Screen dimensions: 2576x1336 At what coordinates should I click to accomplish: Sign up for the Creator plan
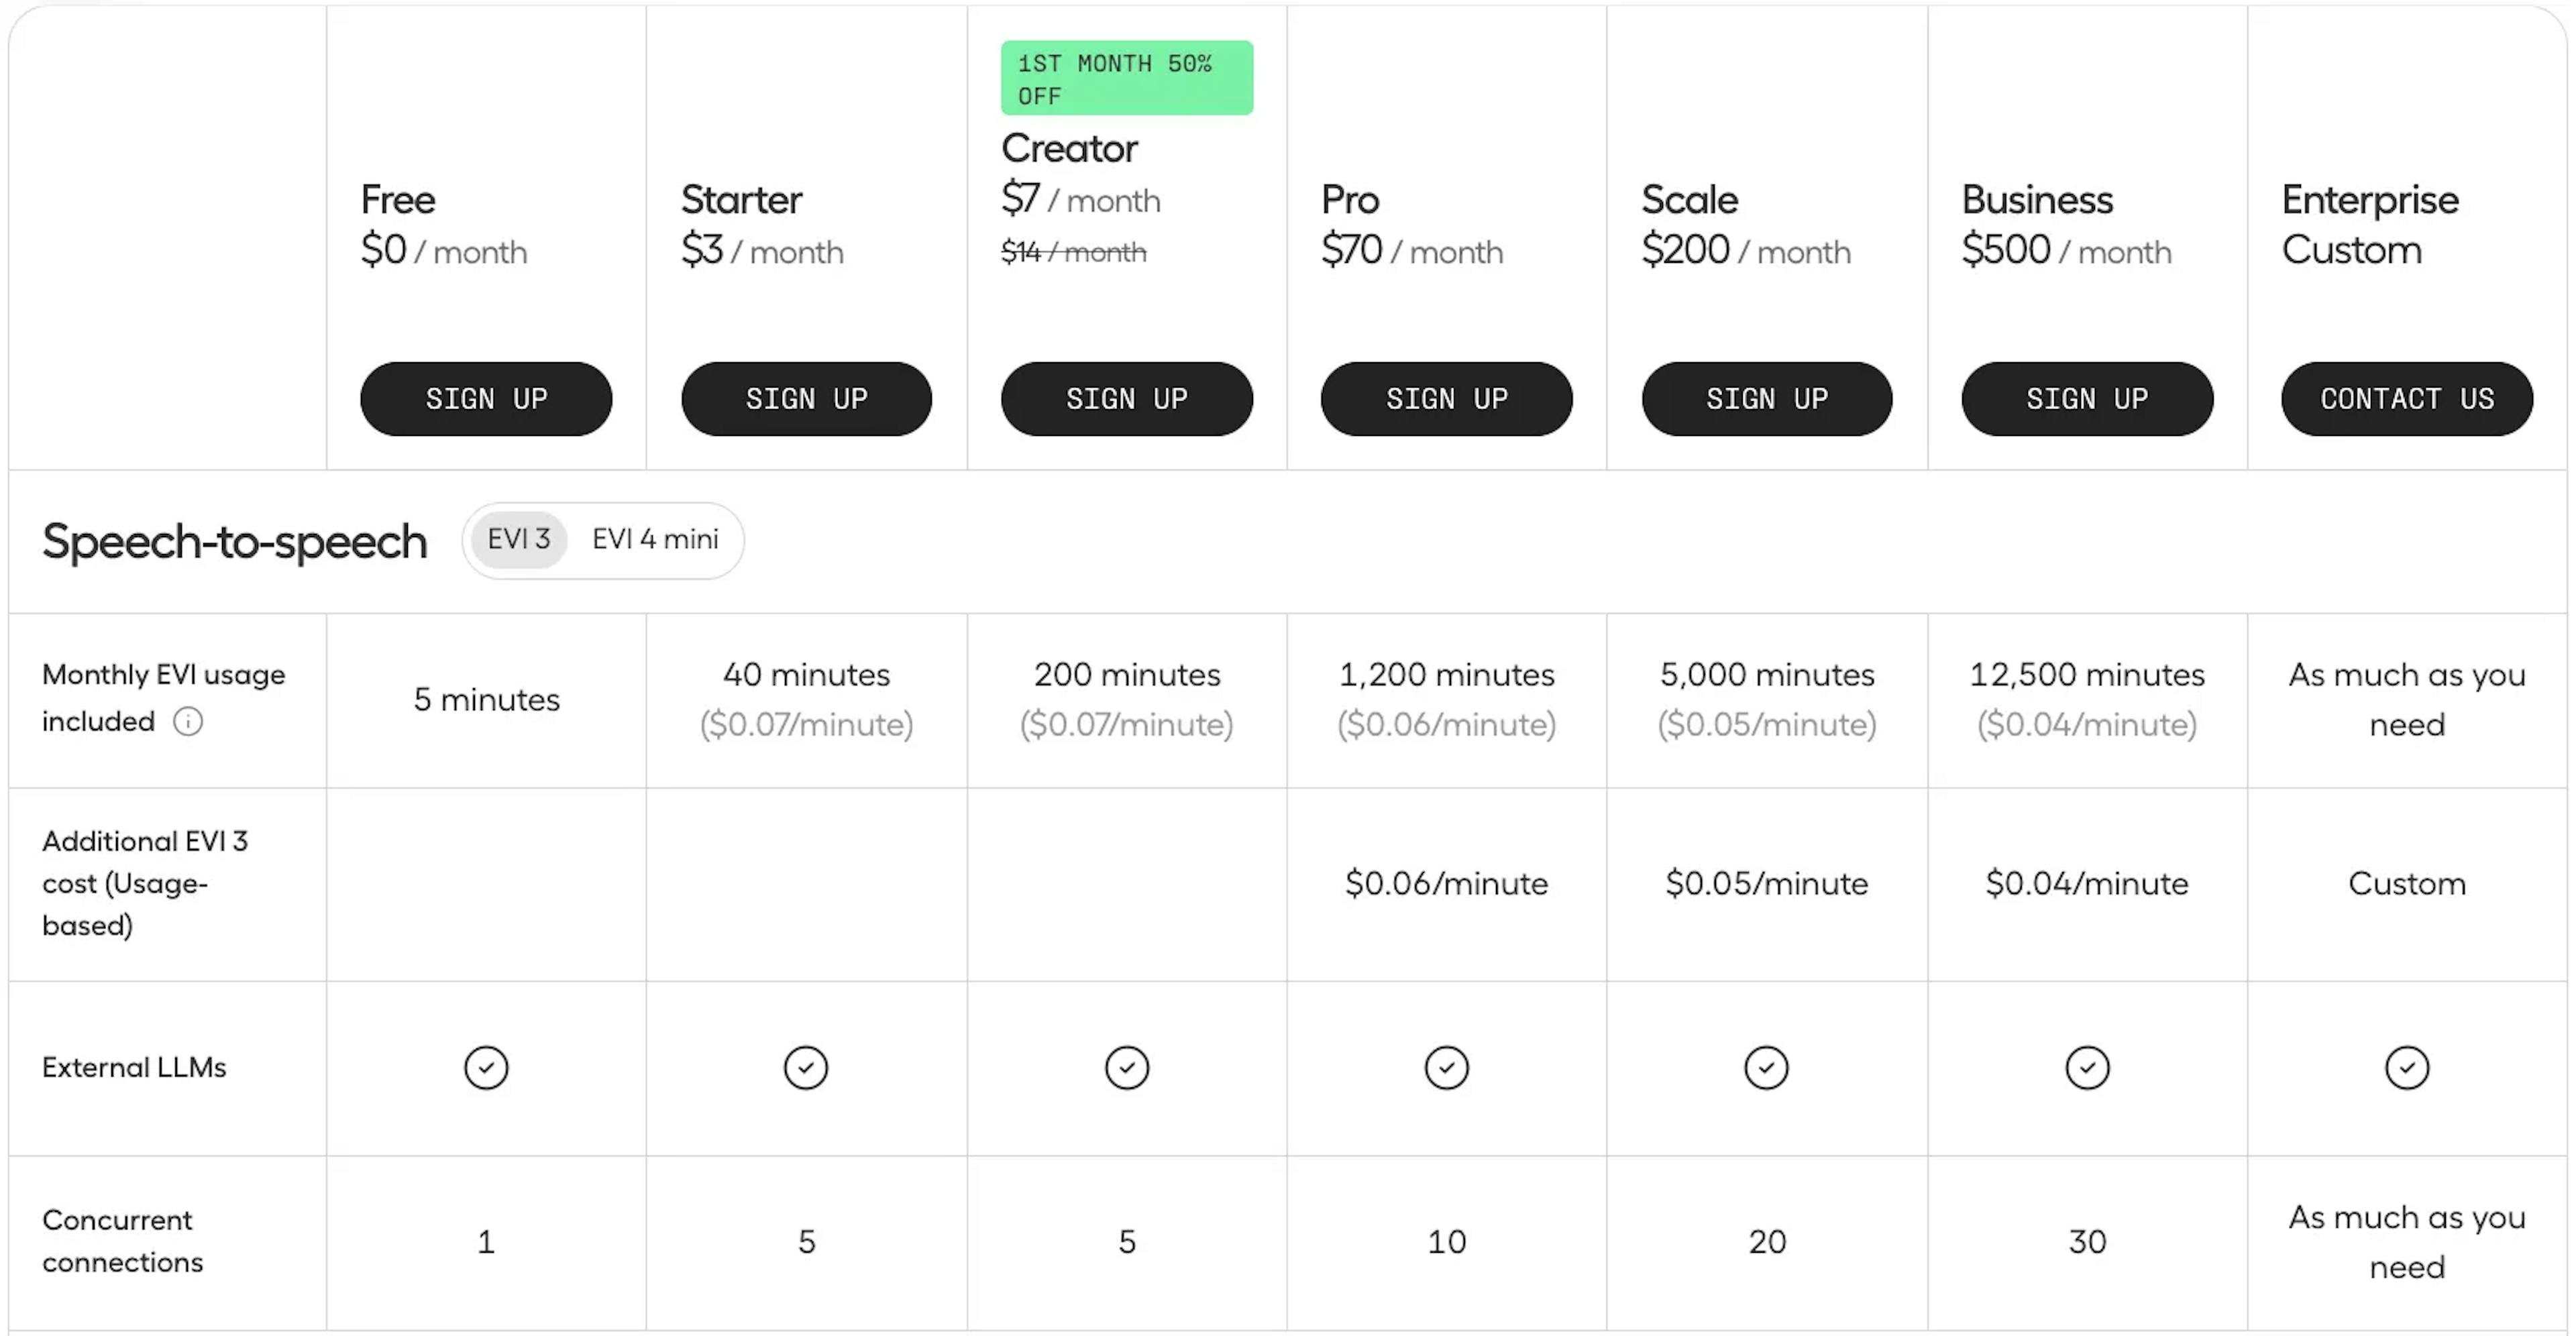[x=1127, y=398]
